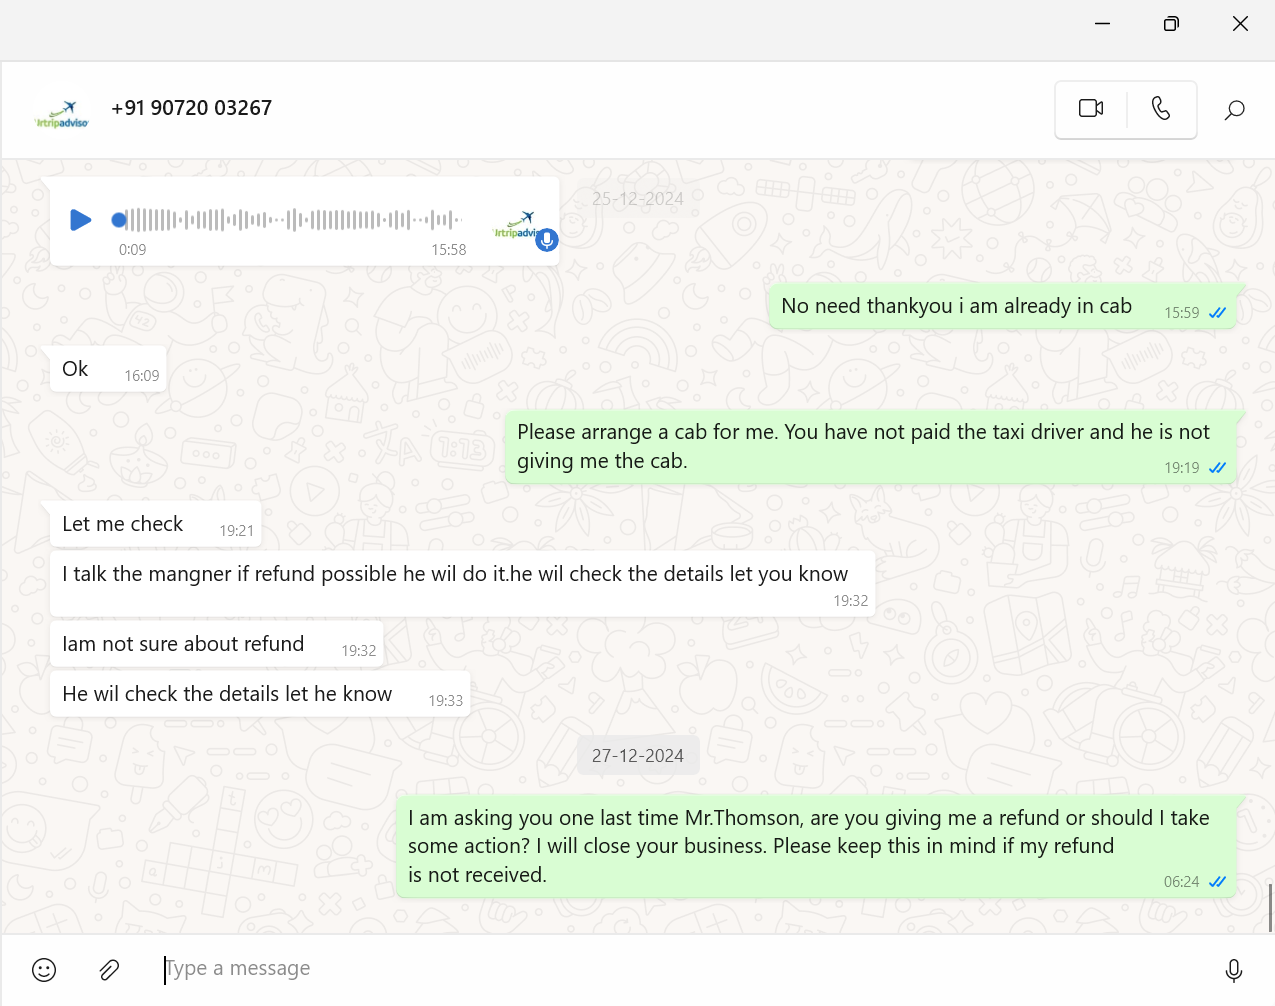Image resolution: width=1275 pixels, height=1006 pixels.
Task: Play the 0:09 voice message
Action: [x=80, y=220]
